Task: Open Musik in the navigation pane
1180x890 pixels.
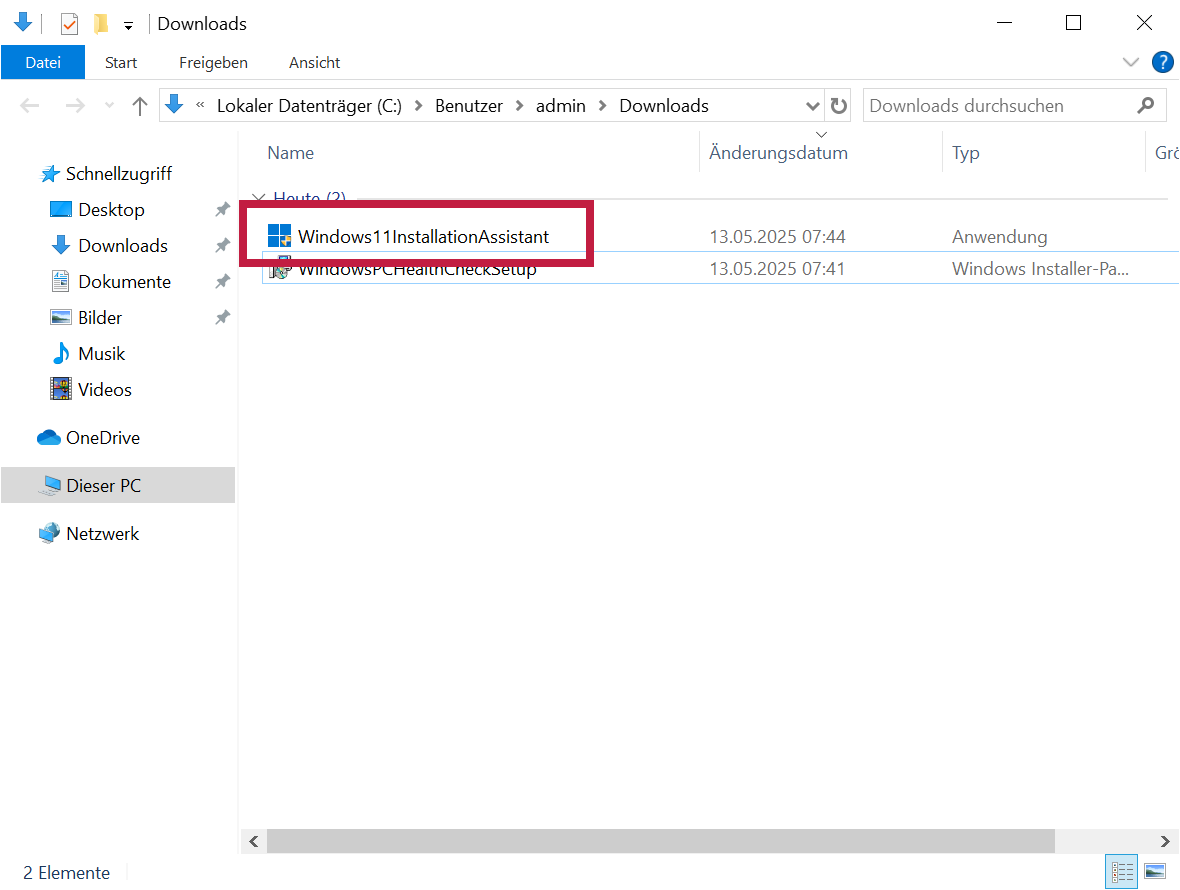Action: pyautogui.click(x=102, y=354)
